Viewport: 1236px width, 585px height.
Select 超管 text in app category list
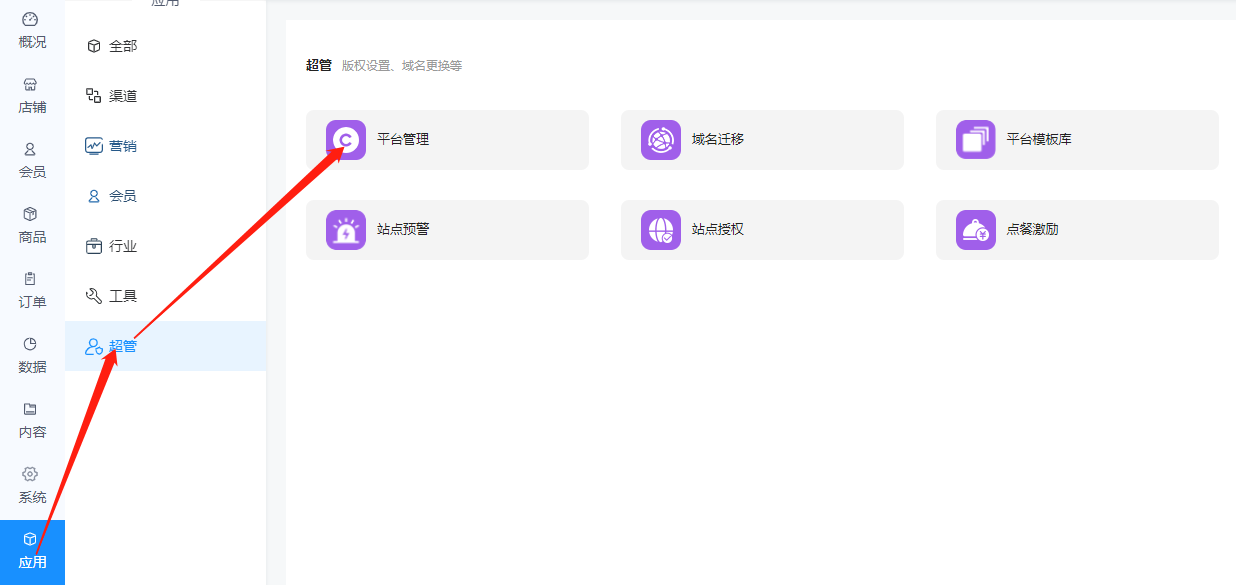tap(123, 346)
